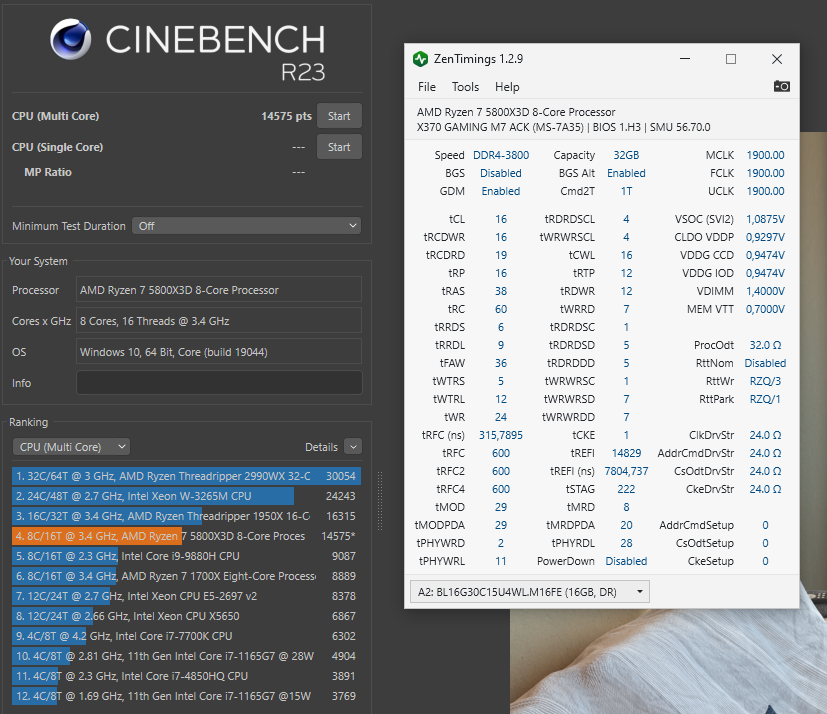Viewport: 827px width, 714px height.
Task: Click the UCLK 1900.00 value
Action: pyautogui.click(x=765, y=191)
